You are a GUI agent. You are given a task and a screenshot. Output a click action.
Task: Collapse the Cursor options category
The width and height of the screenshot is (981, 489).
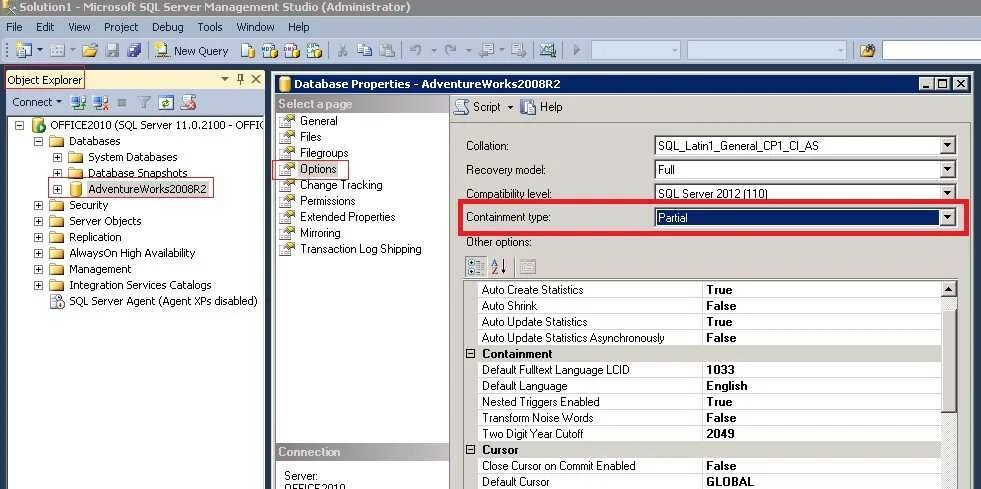(470, 450)
